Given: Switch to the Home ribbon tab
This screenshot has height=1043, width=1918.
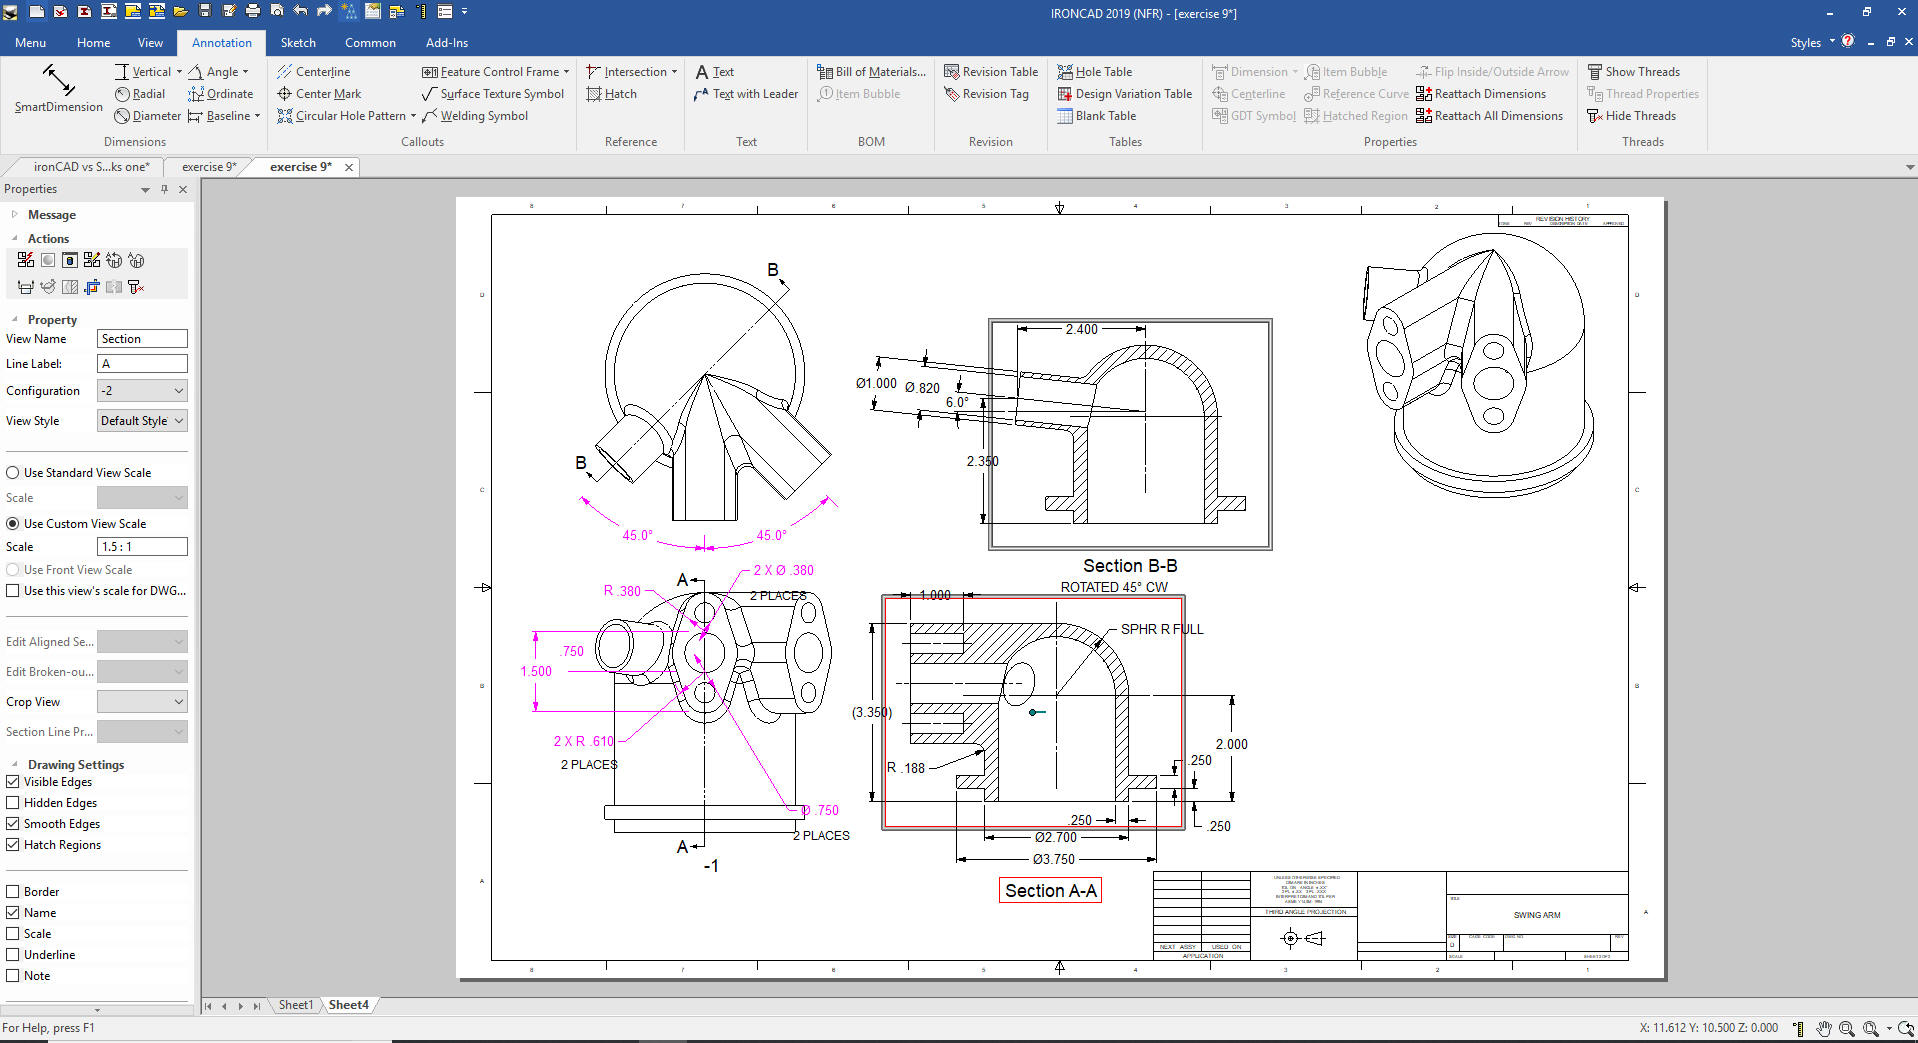Looking at the screenshot, I should (x=93, y=43).
